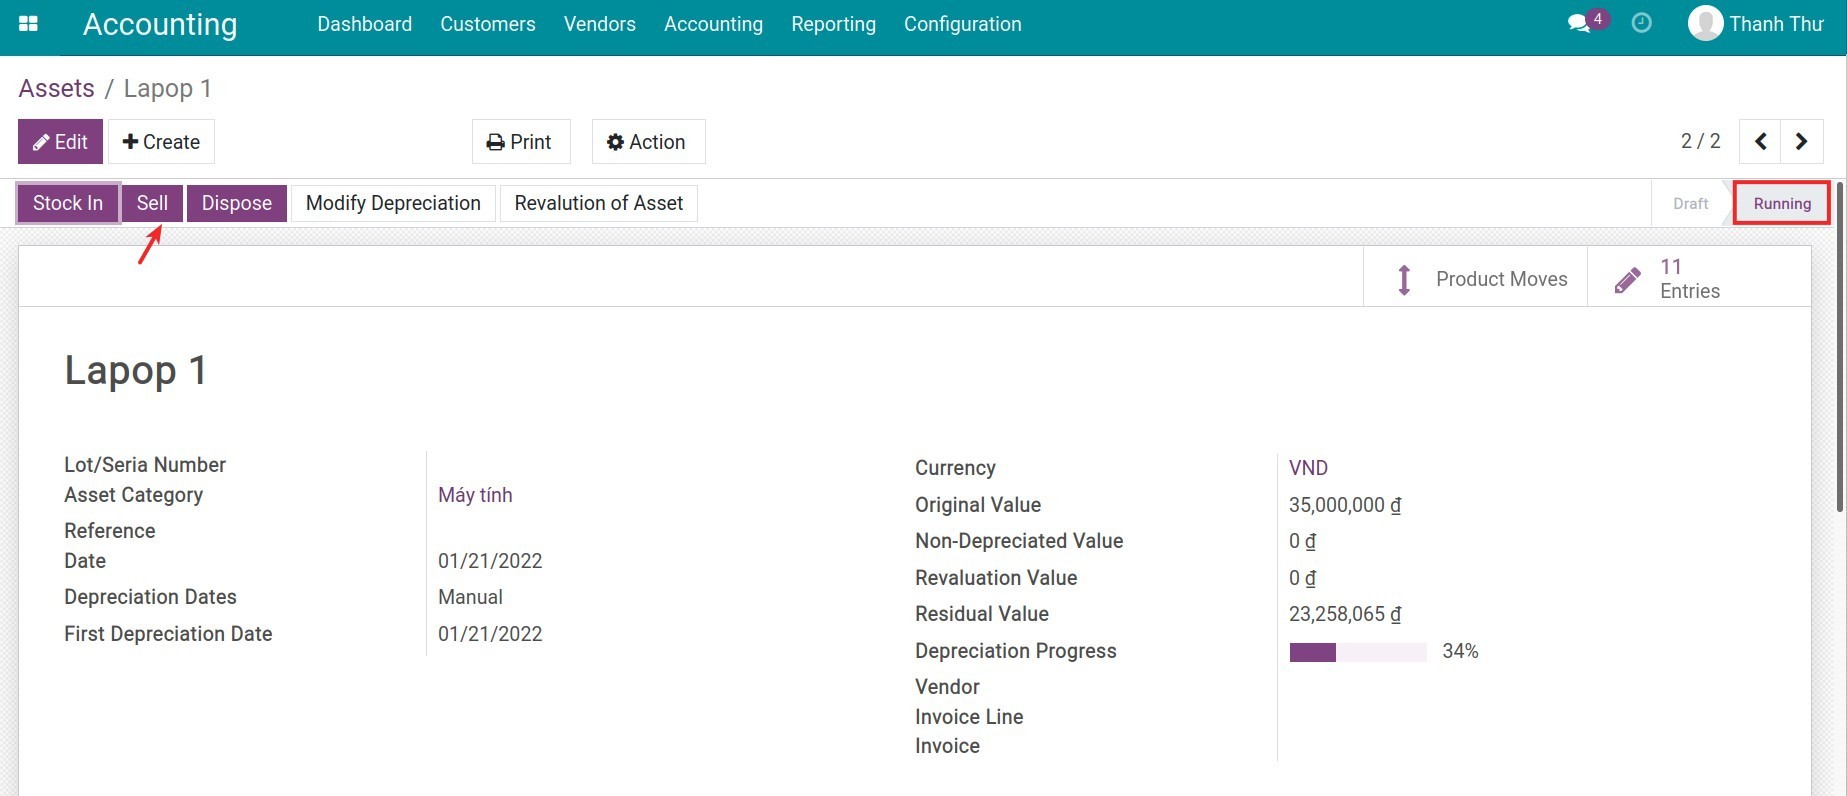Open the conversations chat icon
This screenshot has width=1847, height=796.
pyautogui.click(x=1579, y=24)
